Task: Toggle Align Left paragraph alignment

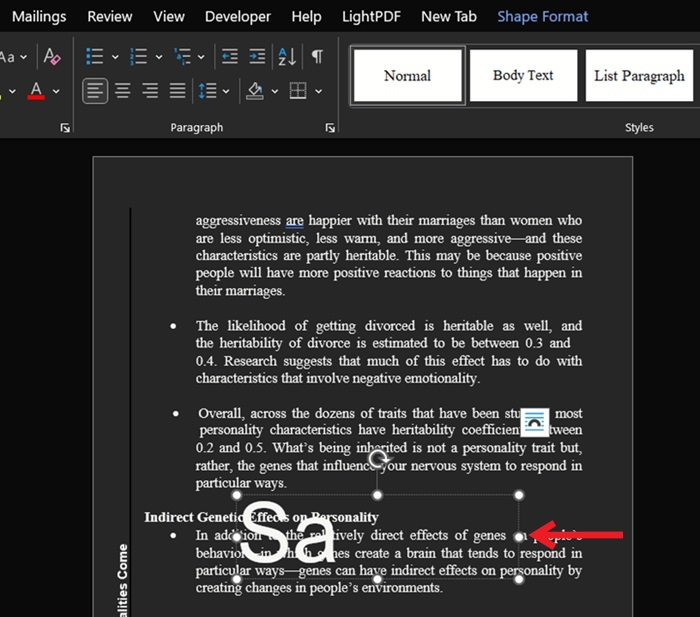Action: (x=95, y=91)
